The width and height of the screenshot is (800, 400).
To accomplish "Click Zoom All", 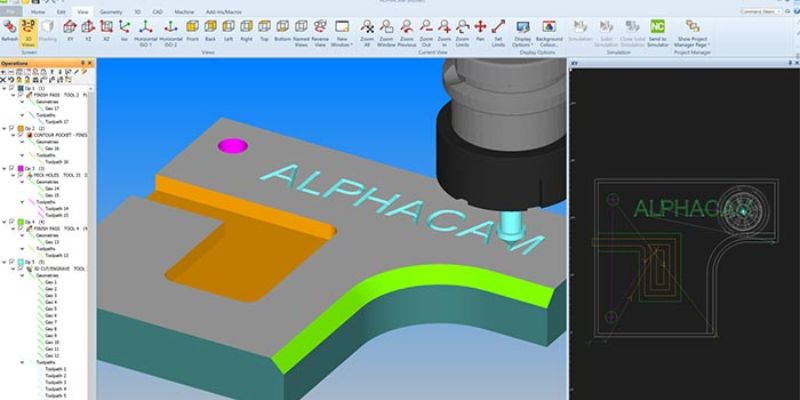I will (x=367, y=33).
